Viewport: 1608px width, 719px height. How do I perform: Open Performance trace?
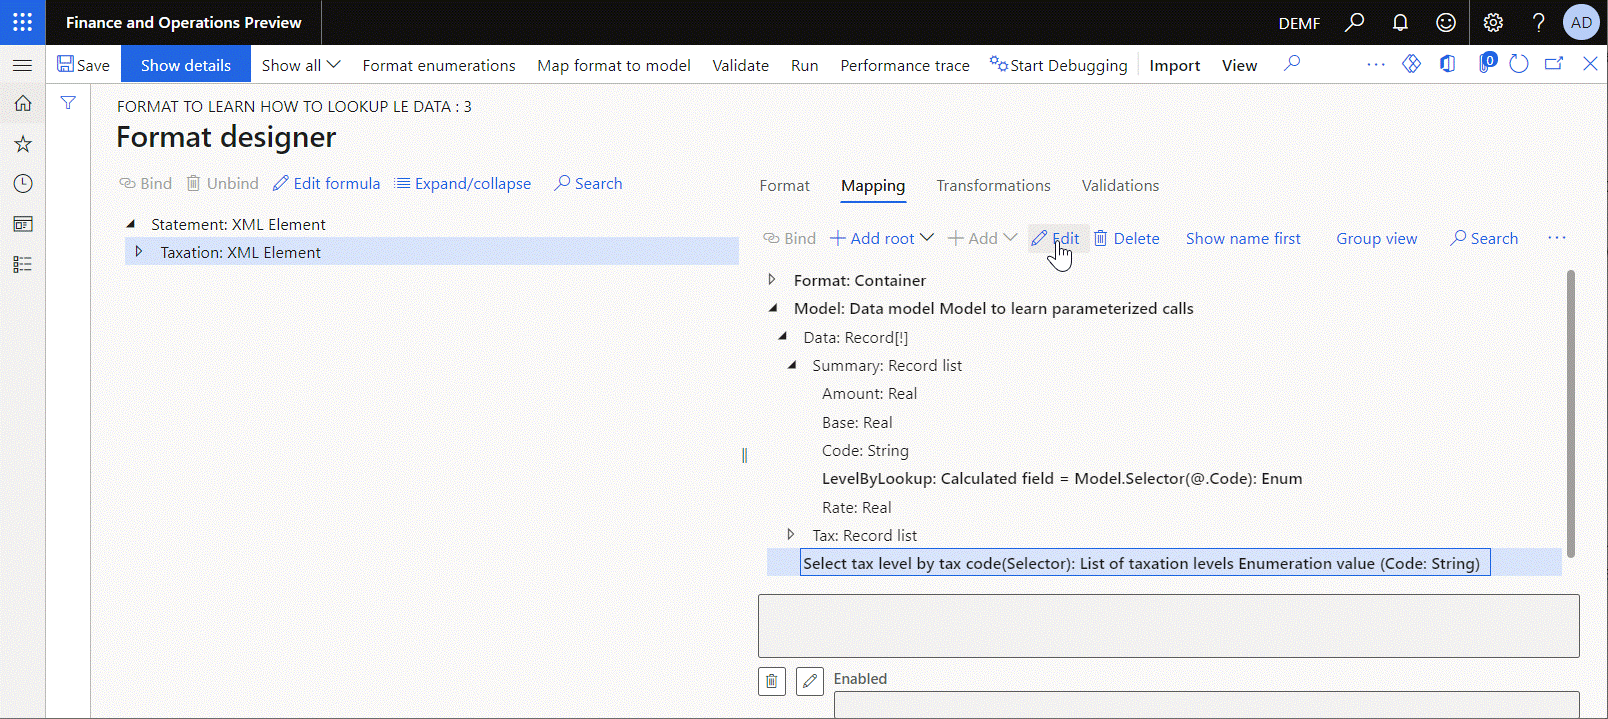click(x=905, y=65)
